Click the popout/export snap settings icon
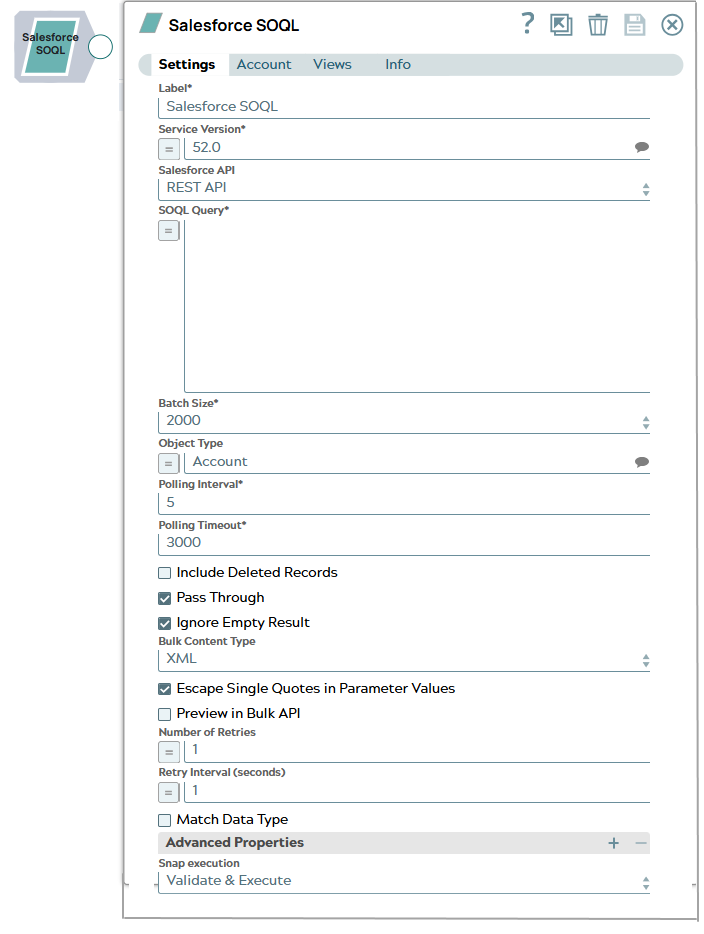The image size is (704, 934). 561,24
